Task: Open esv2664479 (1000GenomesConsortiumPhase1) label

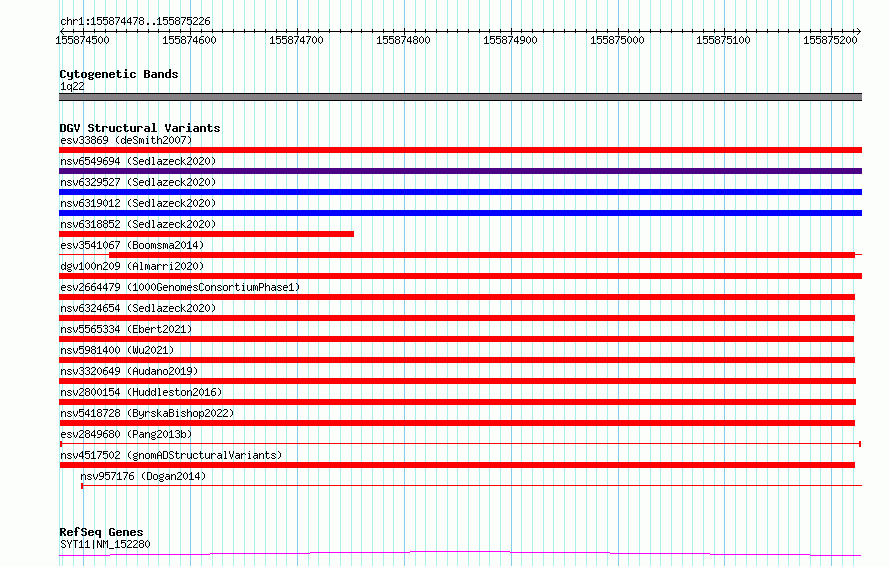Action: (180, 287)
